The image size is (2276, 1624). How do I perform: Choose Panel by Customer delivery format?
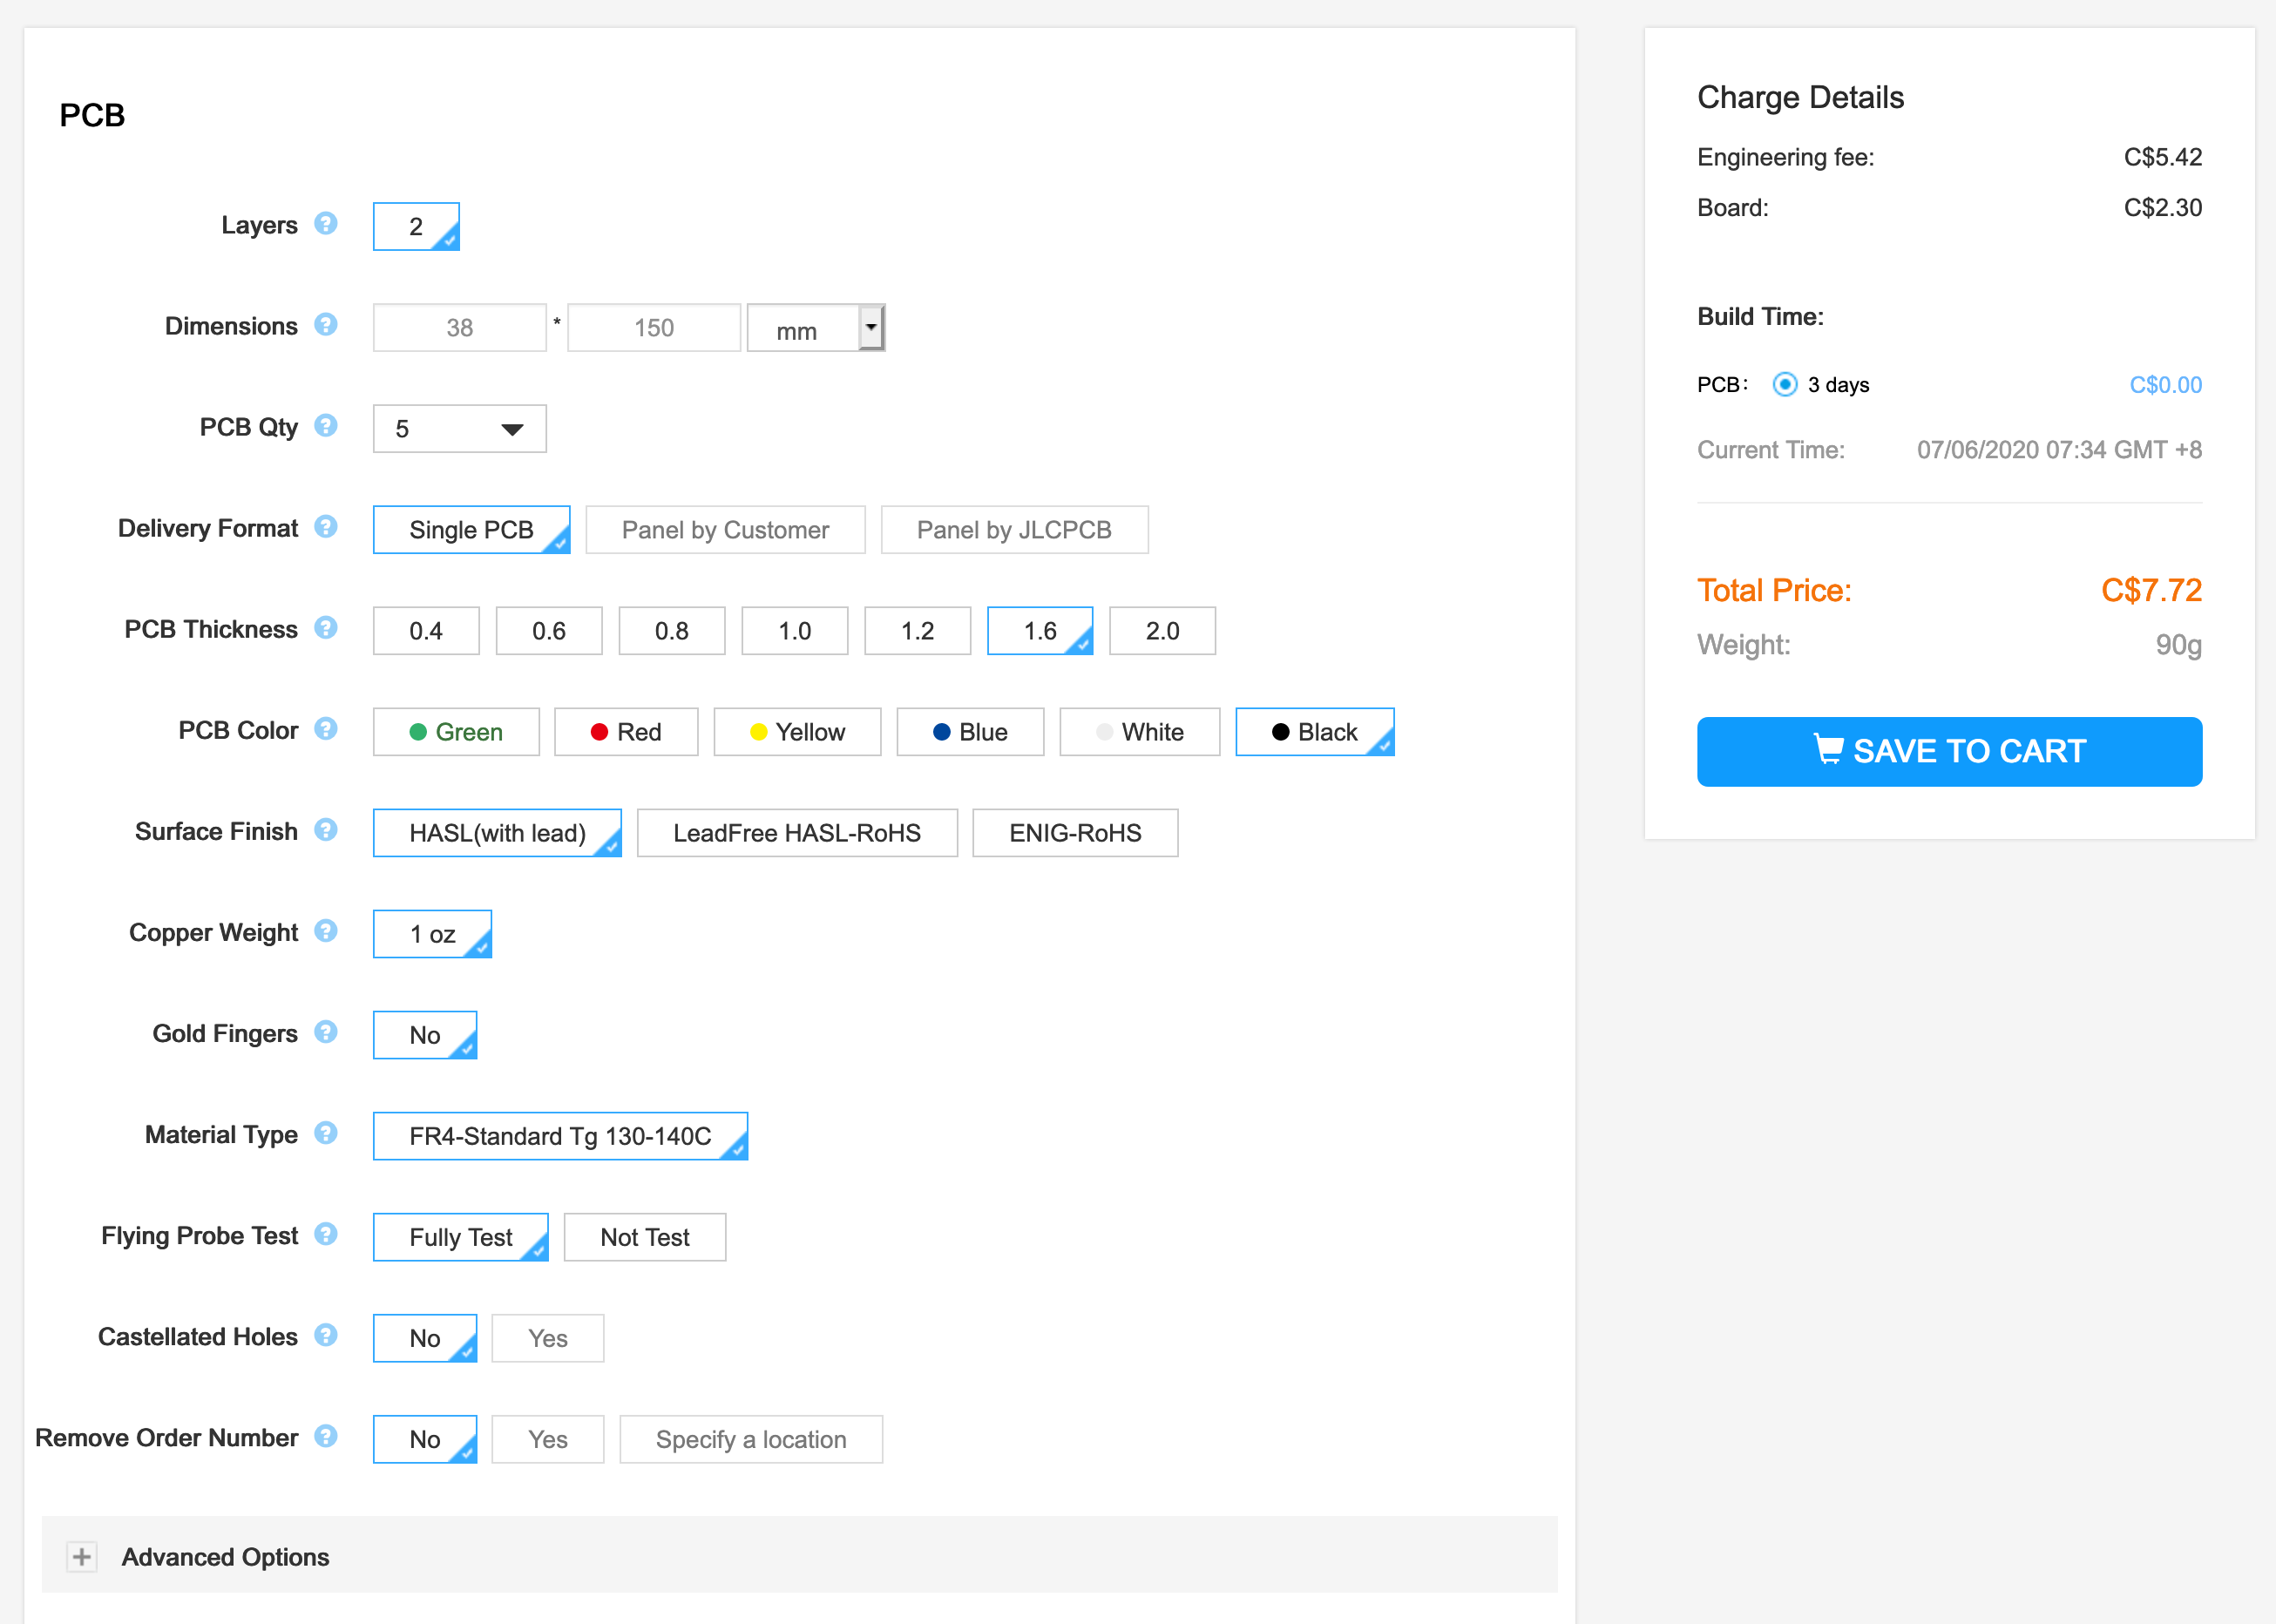[725, 530]
